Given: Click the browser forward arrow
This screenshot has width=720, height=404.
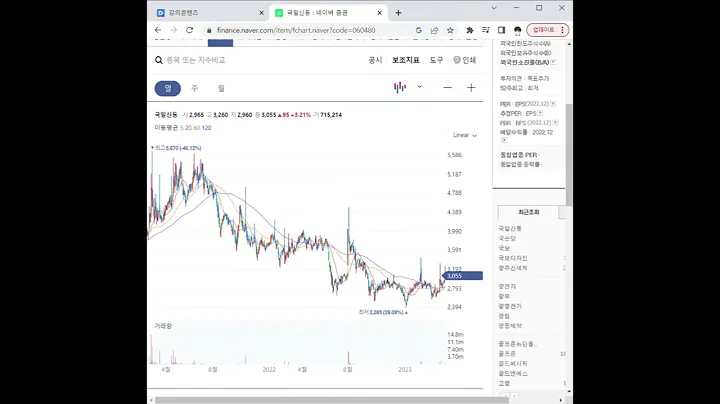Looking at the screenshot, I should pos(174,30).
